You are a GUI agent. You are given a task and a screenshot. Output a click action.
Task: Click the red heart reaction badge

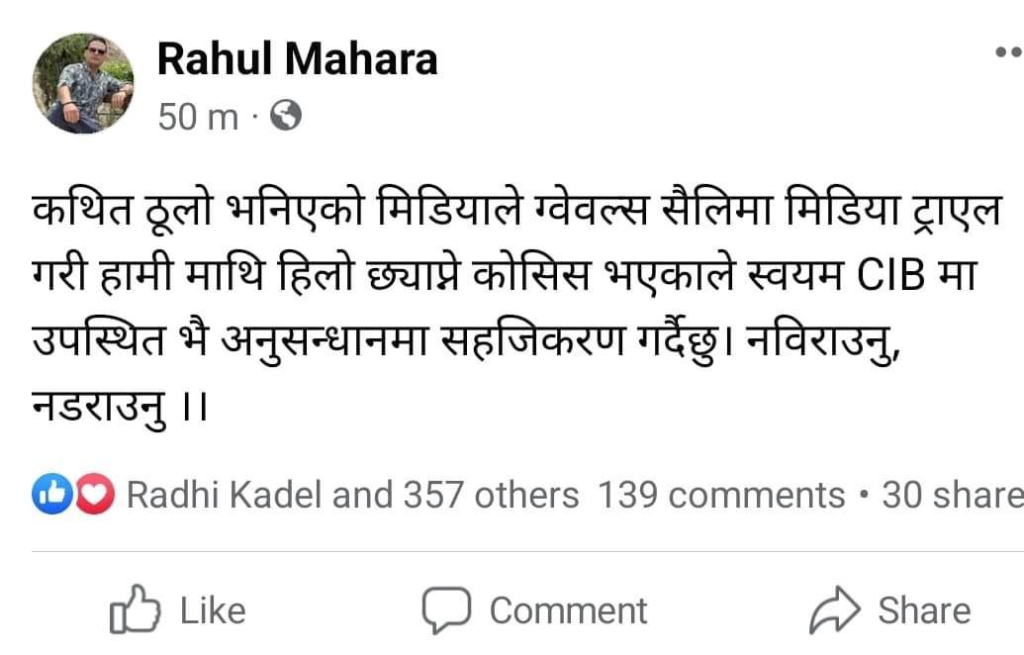pyautogui.click(x=95, y=495)
